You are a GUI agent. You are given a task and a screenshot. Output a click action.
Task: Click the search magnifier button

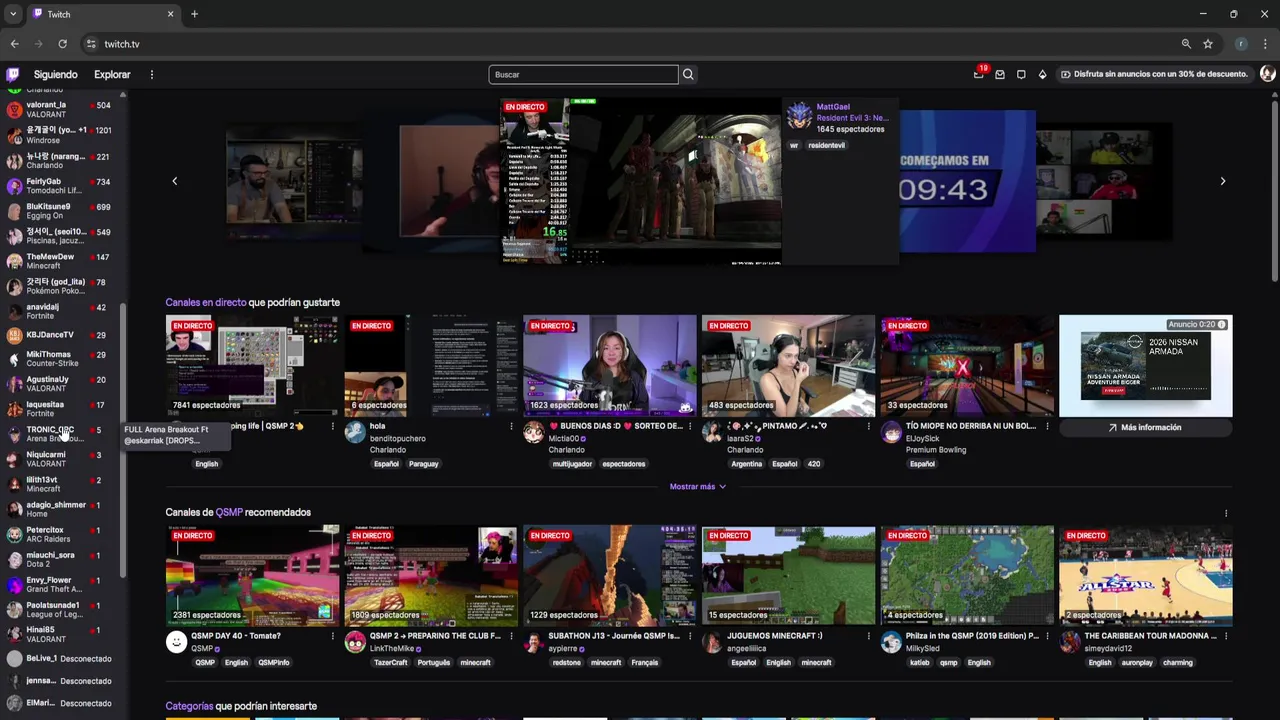pos(688,75)
